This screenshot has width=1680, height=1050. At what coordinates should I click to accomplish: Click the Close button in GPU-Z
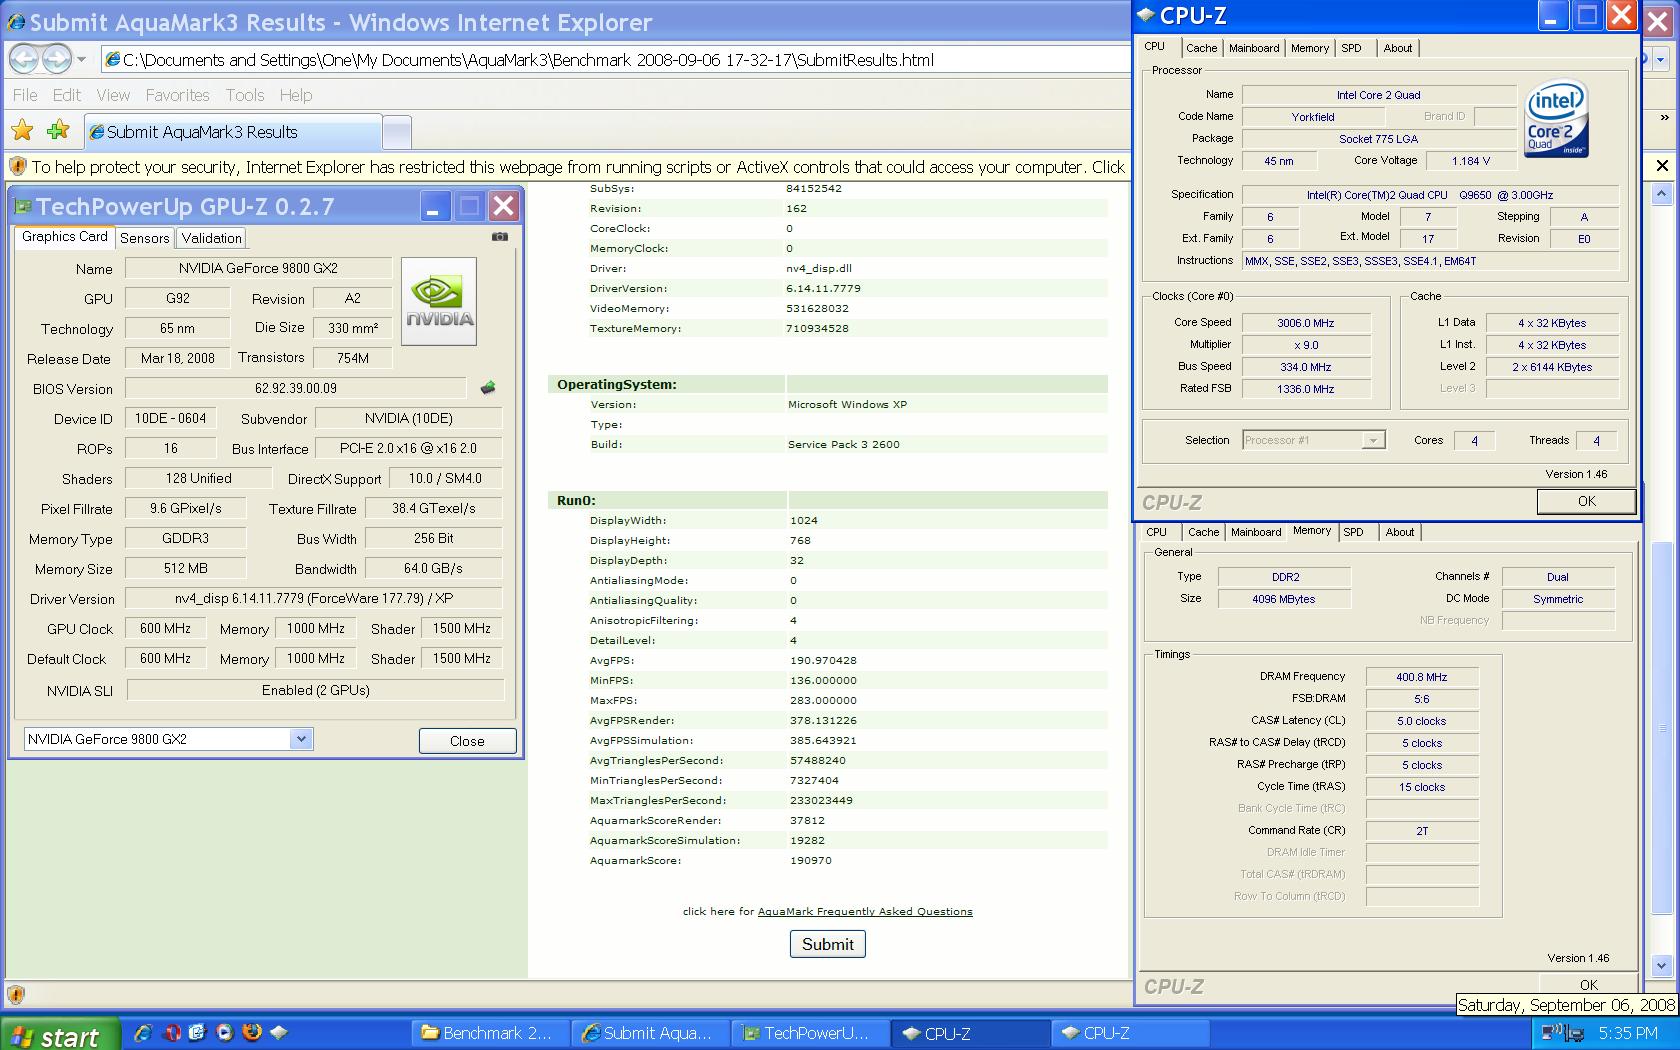tap(467, 741)
